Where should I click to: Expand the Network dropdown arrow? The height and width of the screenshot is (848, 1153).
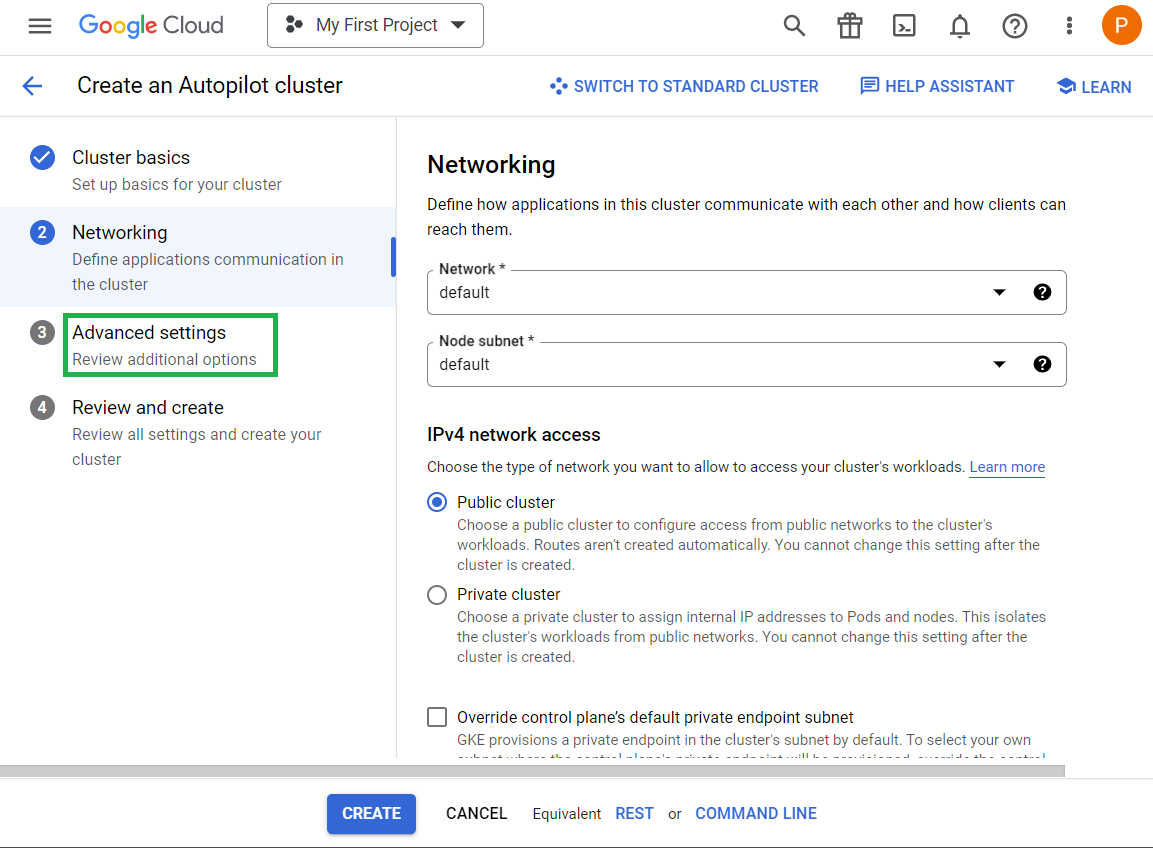pyautogui.click(x=999, y=292)
